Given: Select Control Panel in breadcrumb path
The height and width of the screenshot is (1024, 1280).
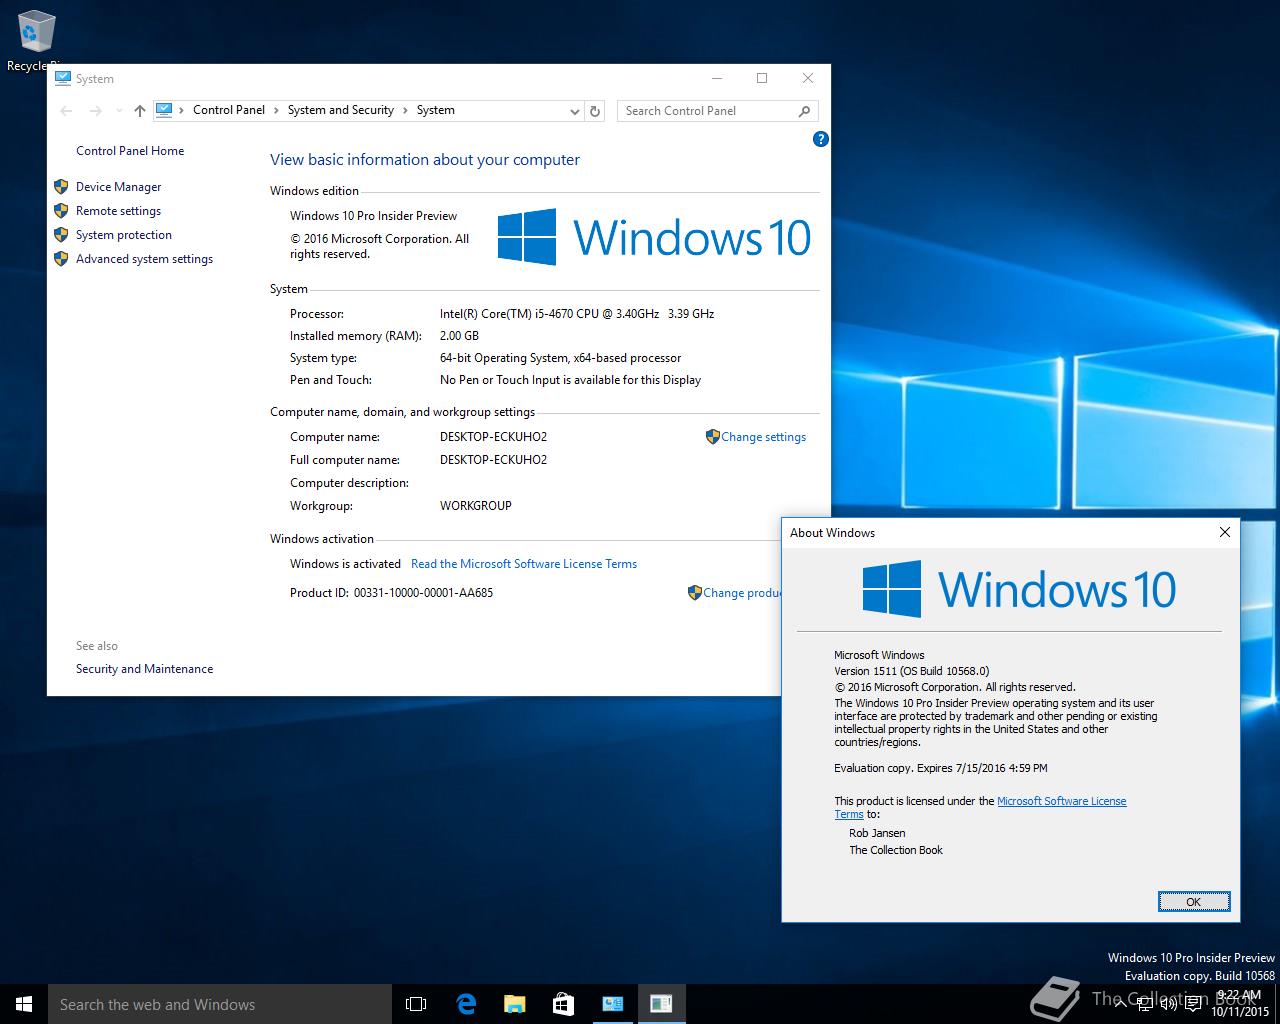Looking at the screenshot, I should (x=229, y=110).
